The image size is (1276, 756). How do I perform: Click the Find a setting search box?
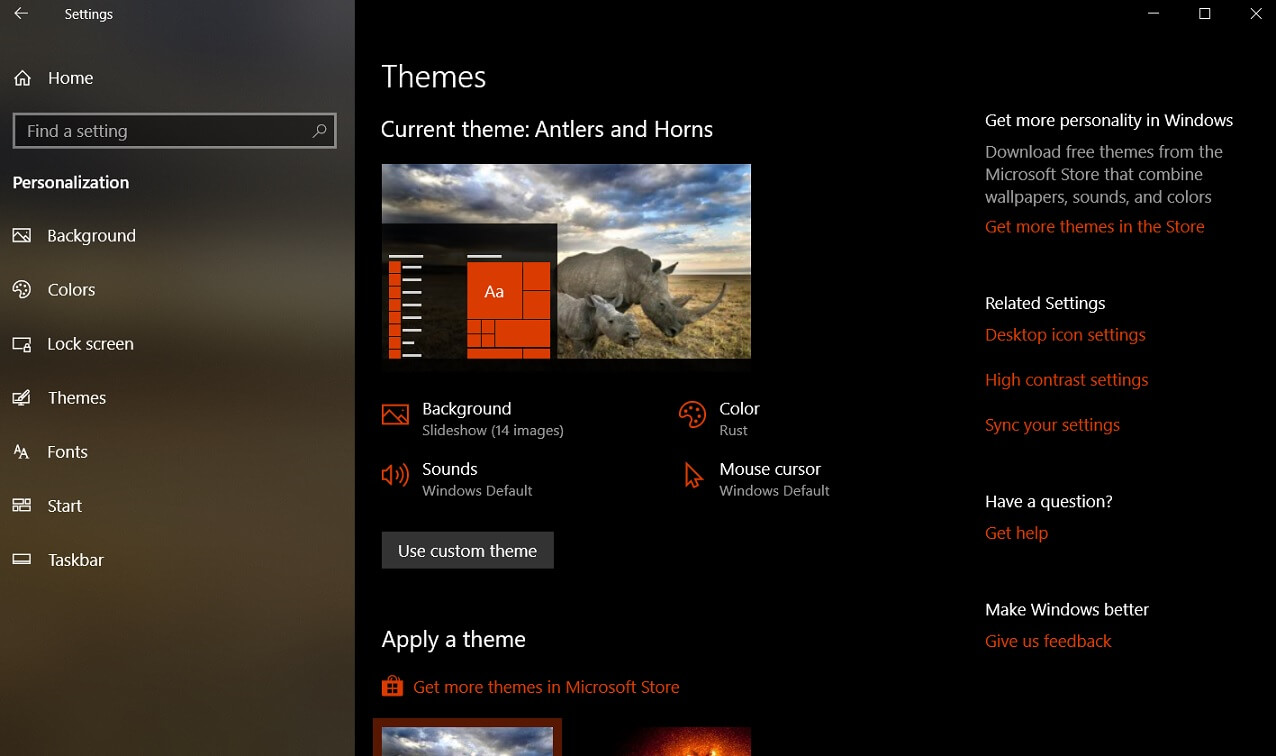(174, 130)
